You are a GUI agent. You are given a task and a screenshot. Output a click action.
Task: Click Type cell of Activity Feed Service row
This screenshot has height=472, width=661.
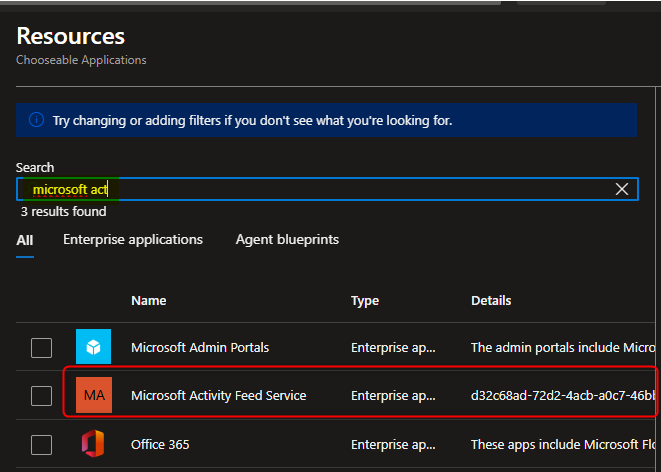click(393, 395)
